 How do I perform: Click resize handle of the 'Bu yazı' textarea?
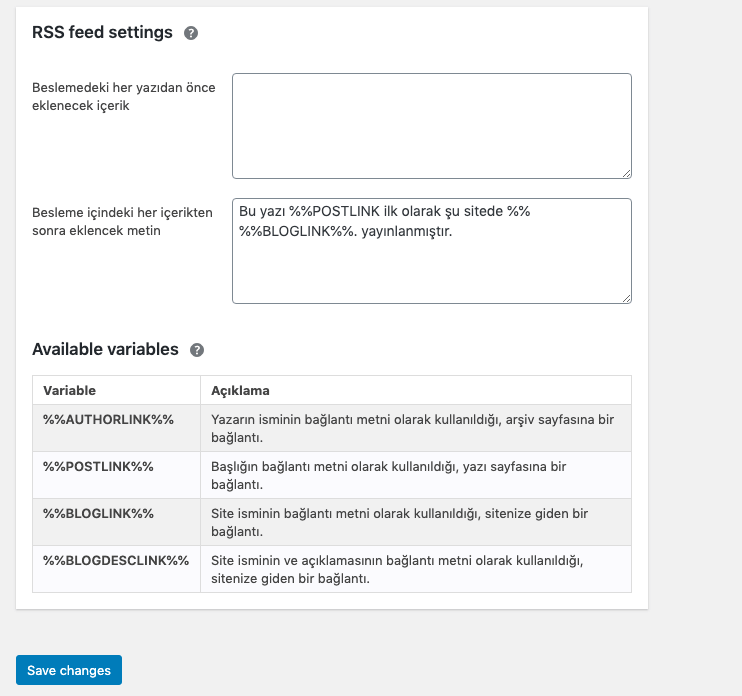[626, 297]
